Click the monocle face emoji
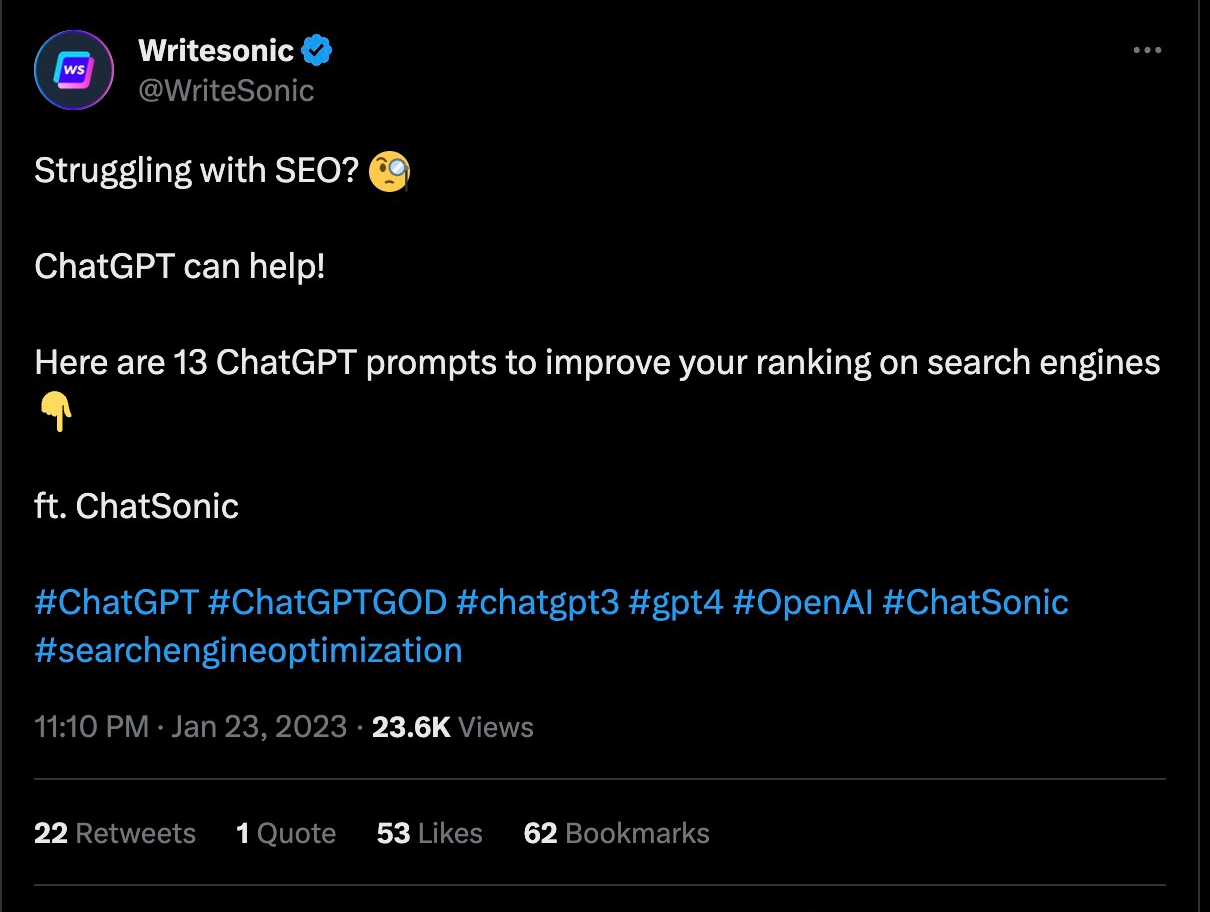The image size is (1210, 912). tap(389, 172)
